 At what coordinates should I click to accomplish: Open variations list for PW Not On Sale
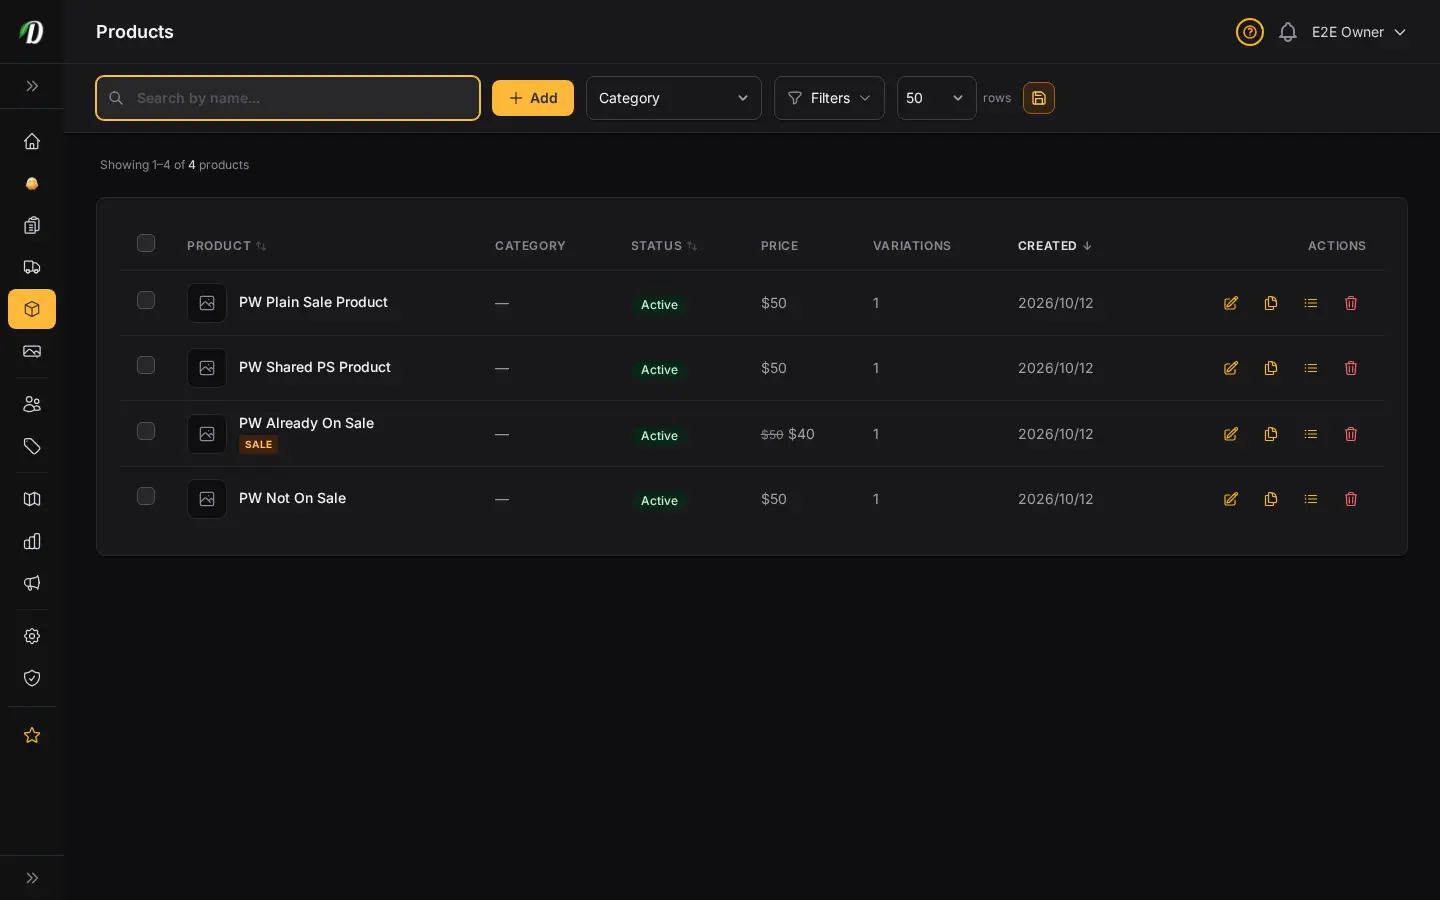tap(1311, 499)
